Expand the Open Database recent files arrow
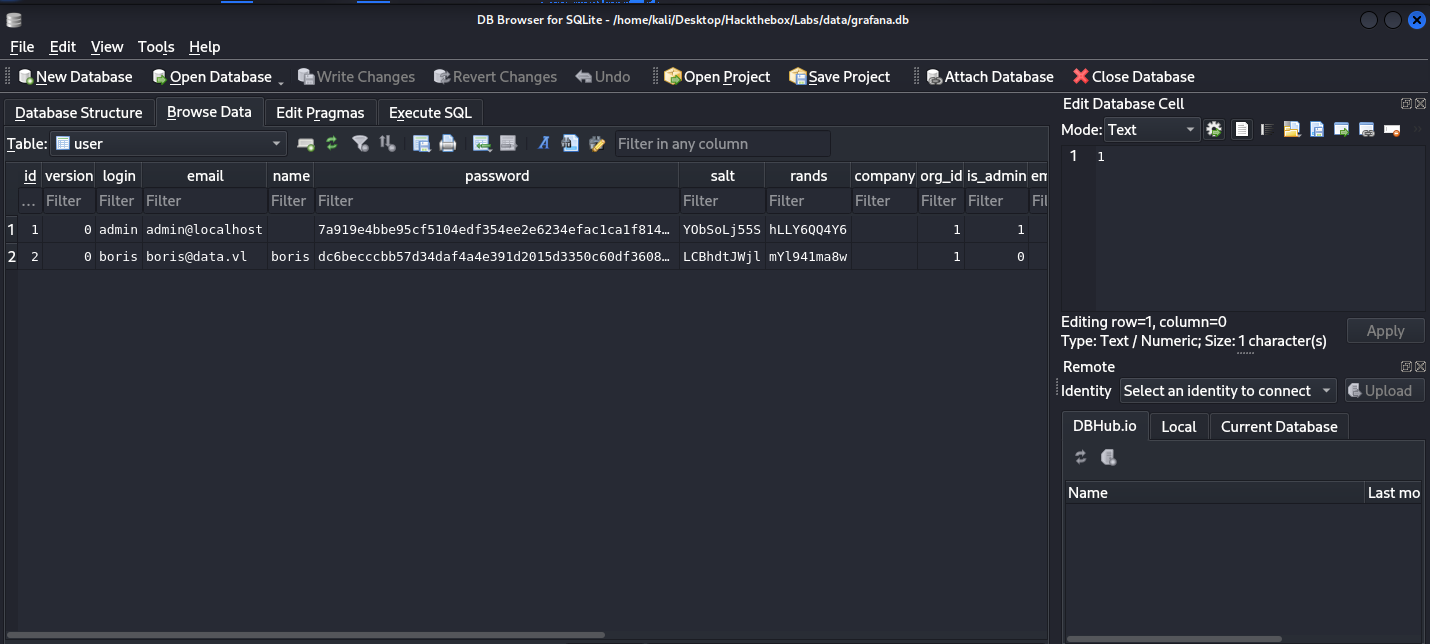 [x=281, y=82]
